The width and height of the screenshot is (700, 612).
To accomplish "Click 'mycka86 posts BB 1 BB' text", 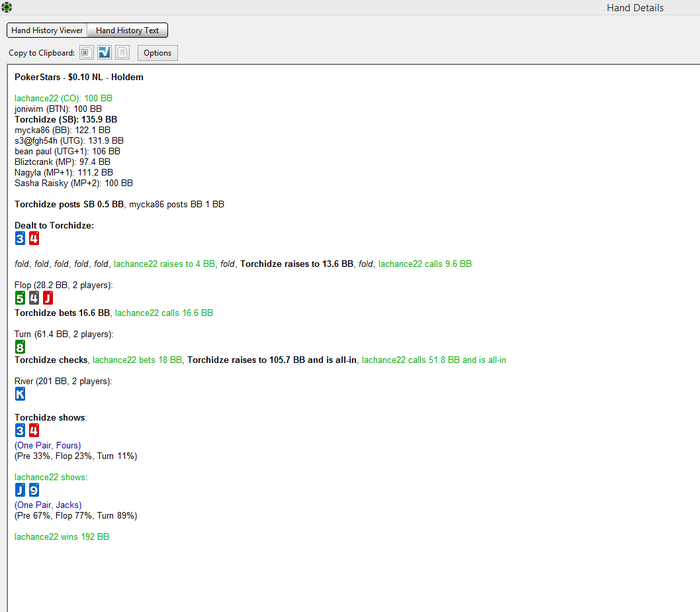I will tap(177, 204).
